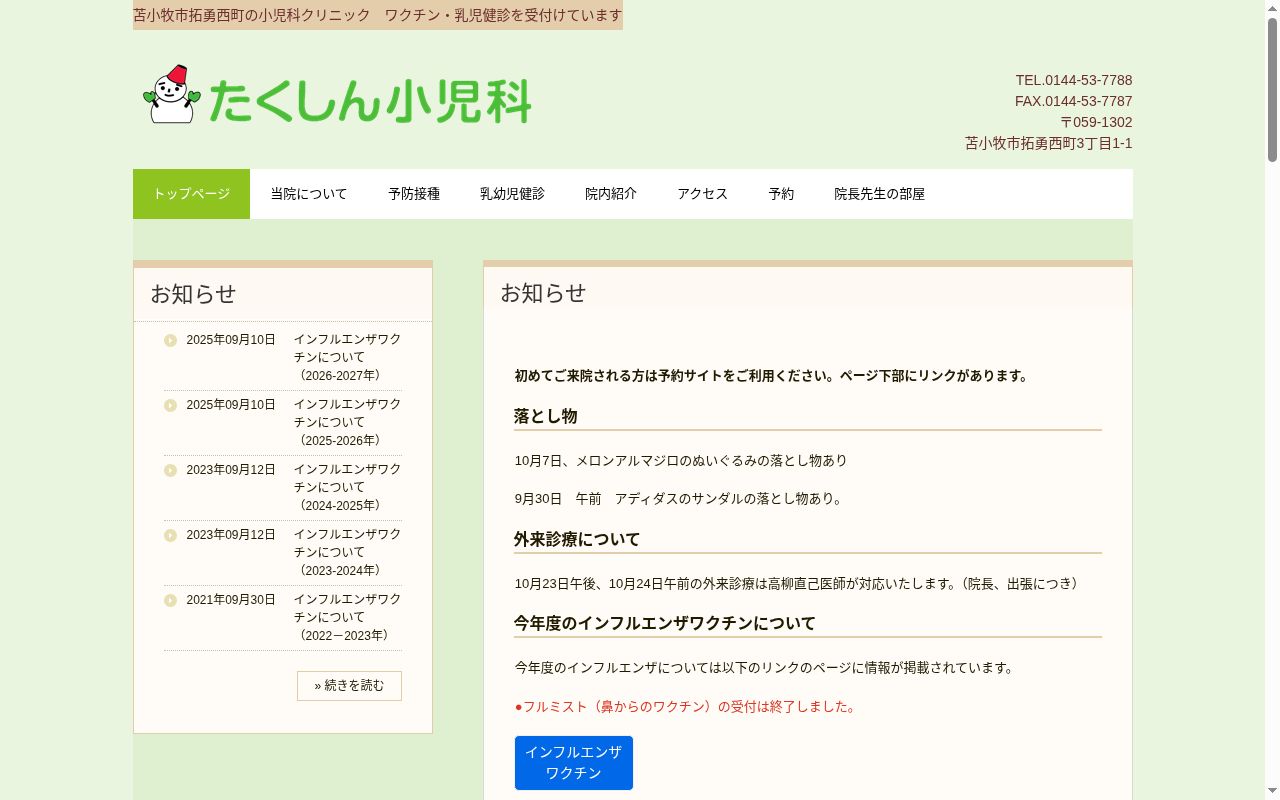This screenshot has height=800, width=1280.
Task: Open インフルエンザワクチンについて（2024-2025年） link
Action: click(347, 487)
